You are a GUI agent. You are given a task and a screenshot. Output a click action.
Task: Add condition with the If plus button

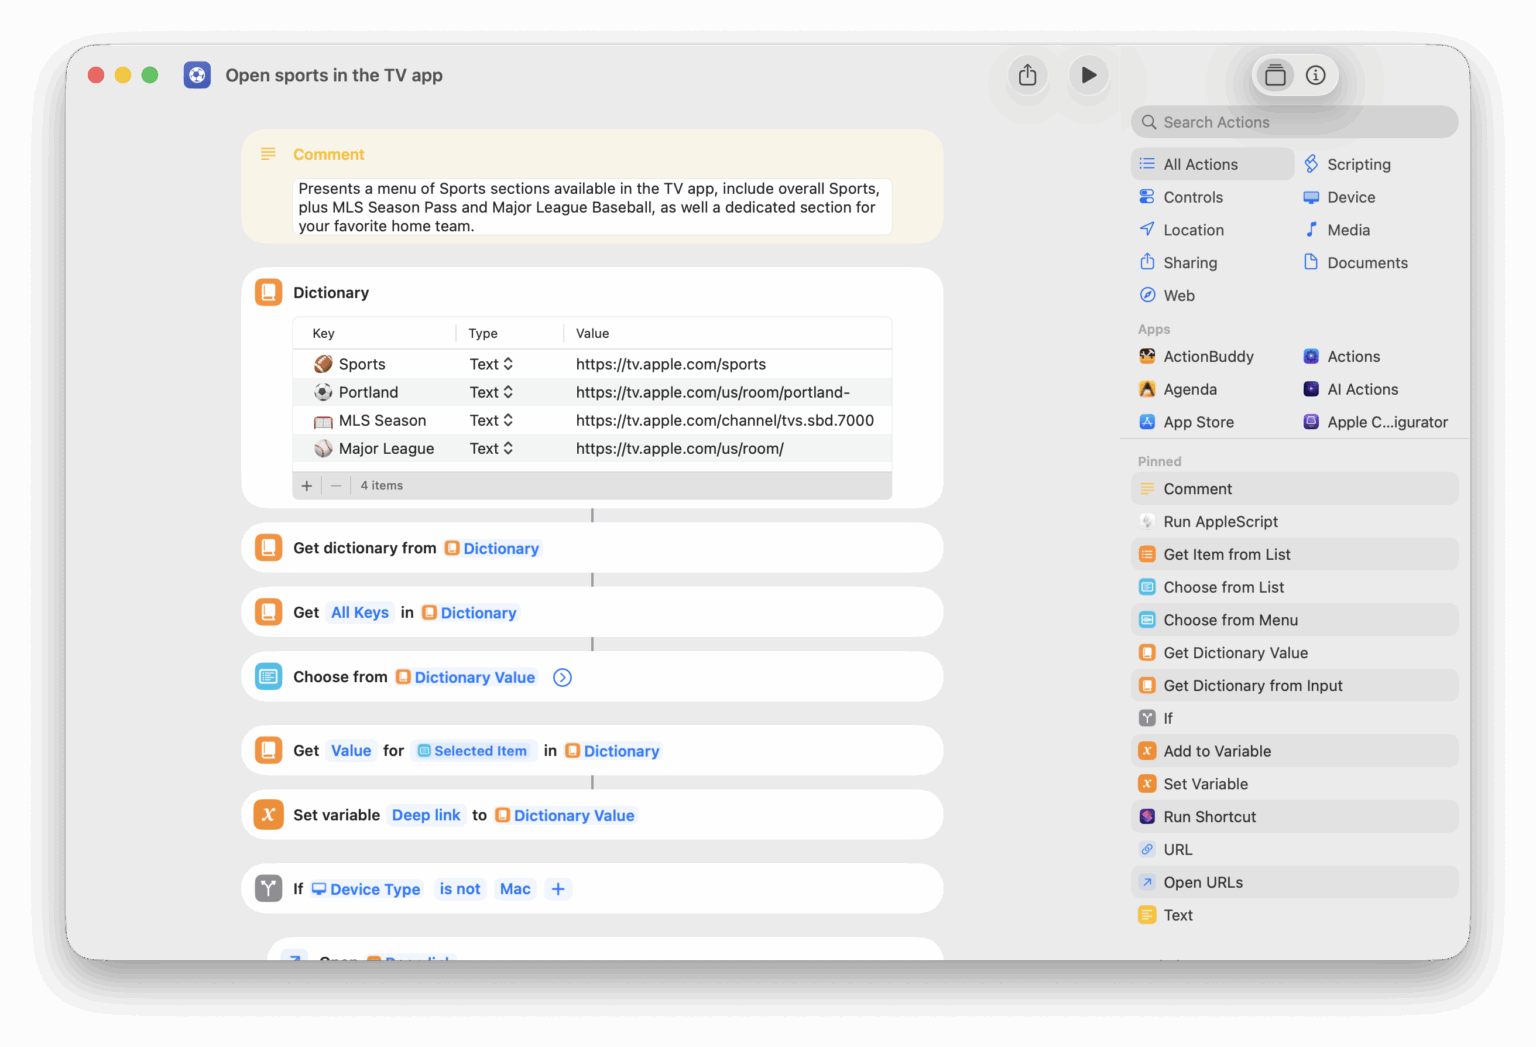[558, 889]
